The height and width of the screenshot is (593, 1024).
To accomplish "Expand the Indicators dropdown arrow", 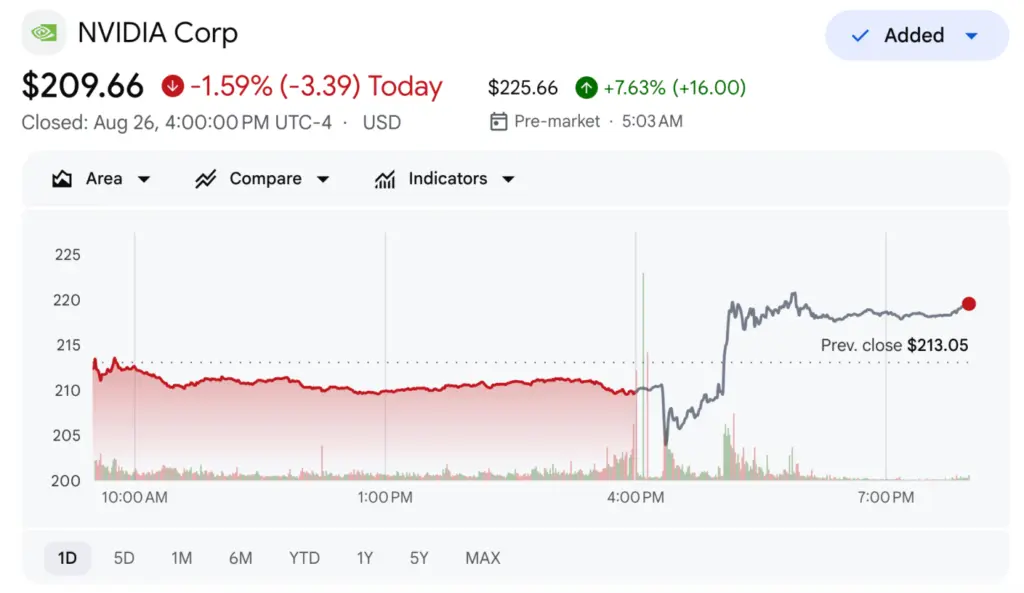I will (x=508, y=179).
